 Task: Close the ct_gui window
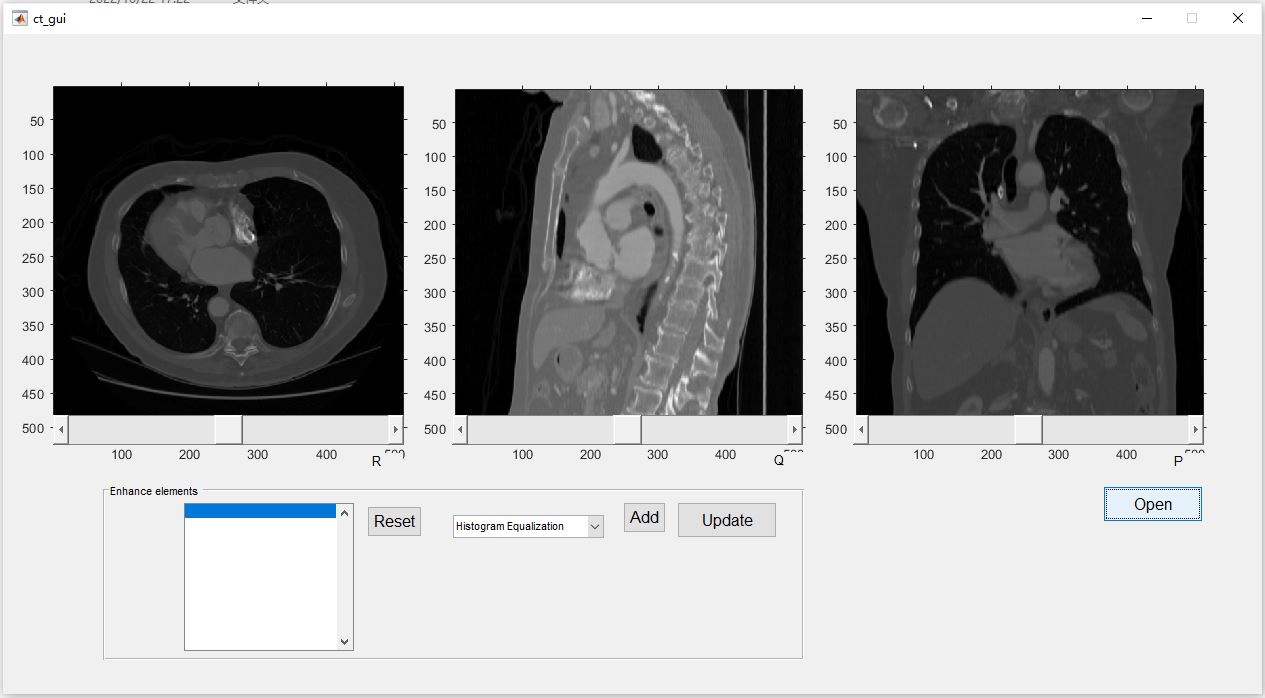1238,18
